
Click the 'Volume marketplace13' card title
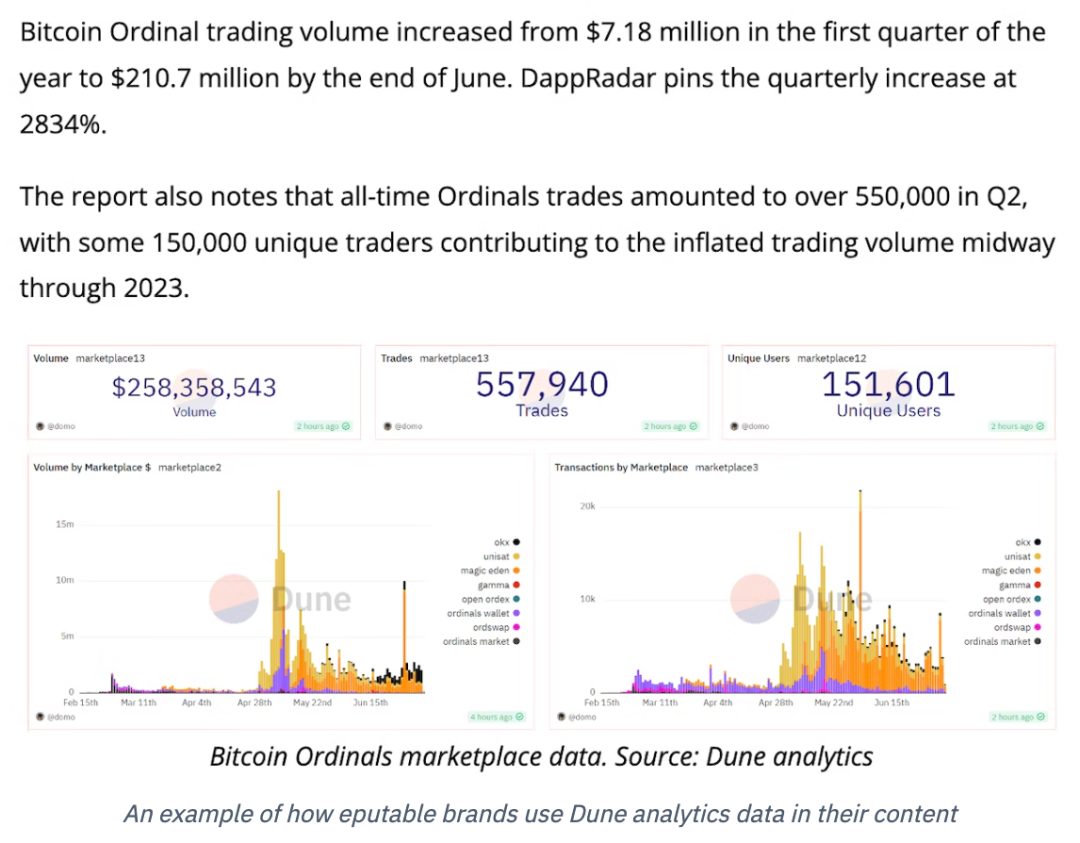(89, 358)
